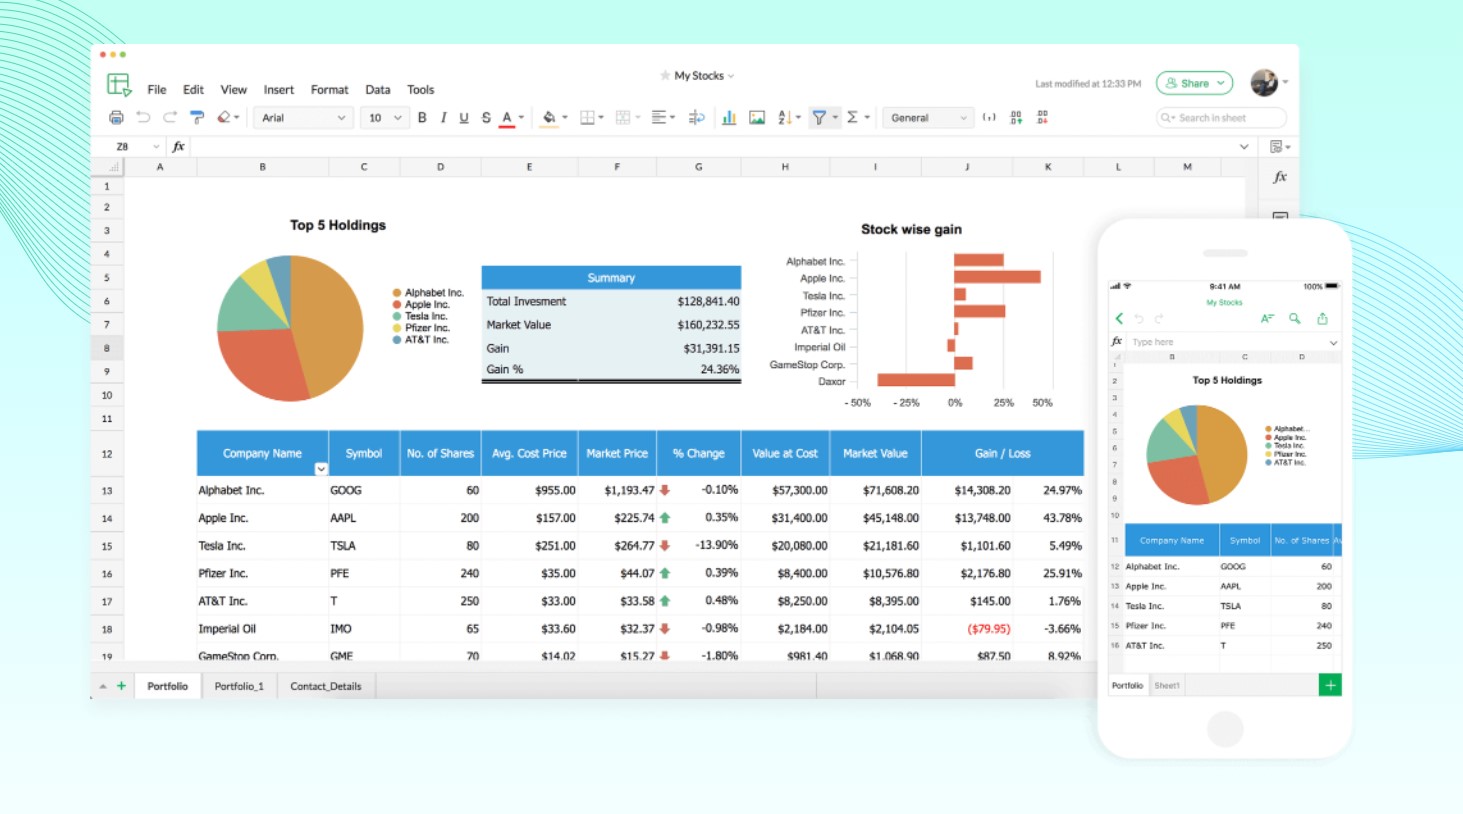The image size is (1463, 814).
Task: Click the Share button
Action: pos(1194,84)
